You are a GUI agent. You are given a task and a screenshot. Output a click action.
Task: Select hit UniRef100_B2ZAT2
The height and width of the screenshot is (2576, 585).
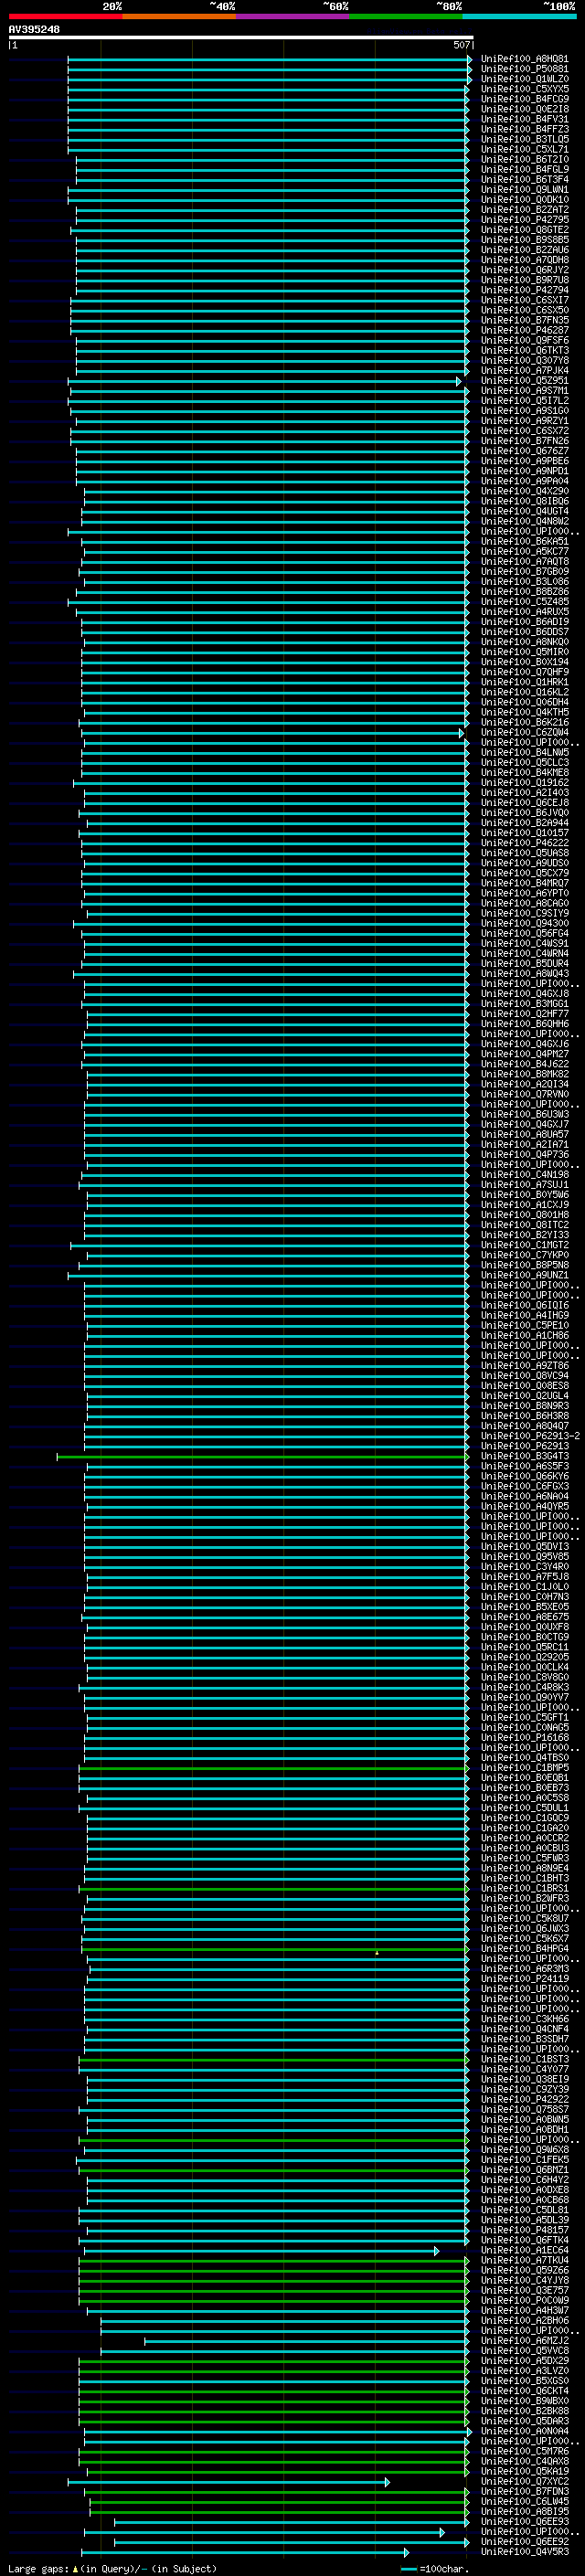pyautogui.click(x=524, y=210)
